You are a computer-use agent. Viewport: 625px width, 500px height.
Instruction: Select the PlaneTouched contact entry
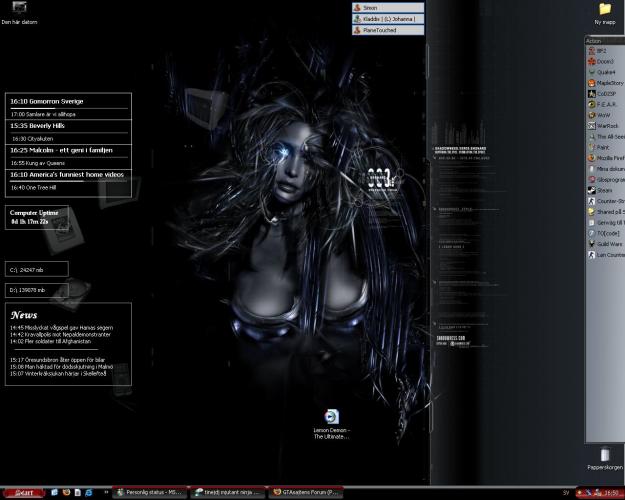386,30
